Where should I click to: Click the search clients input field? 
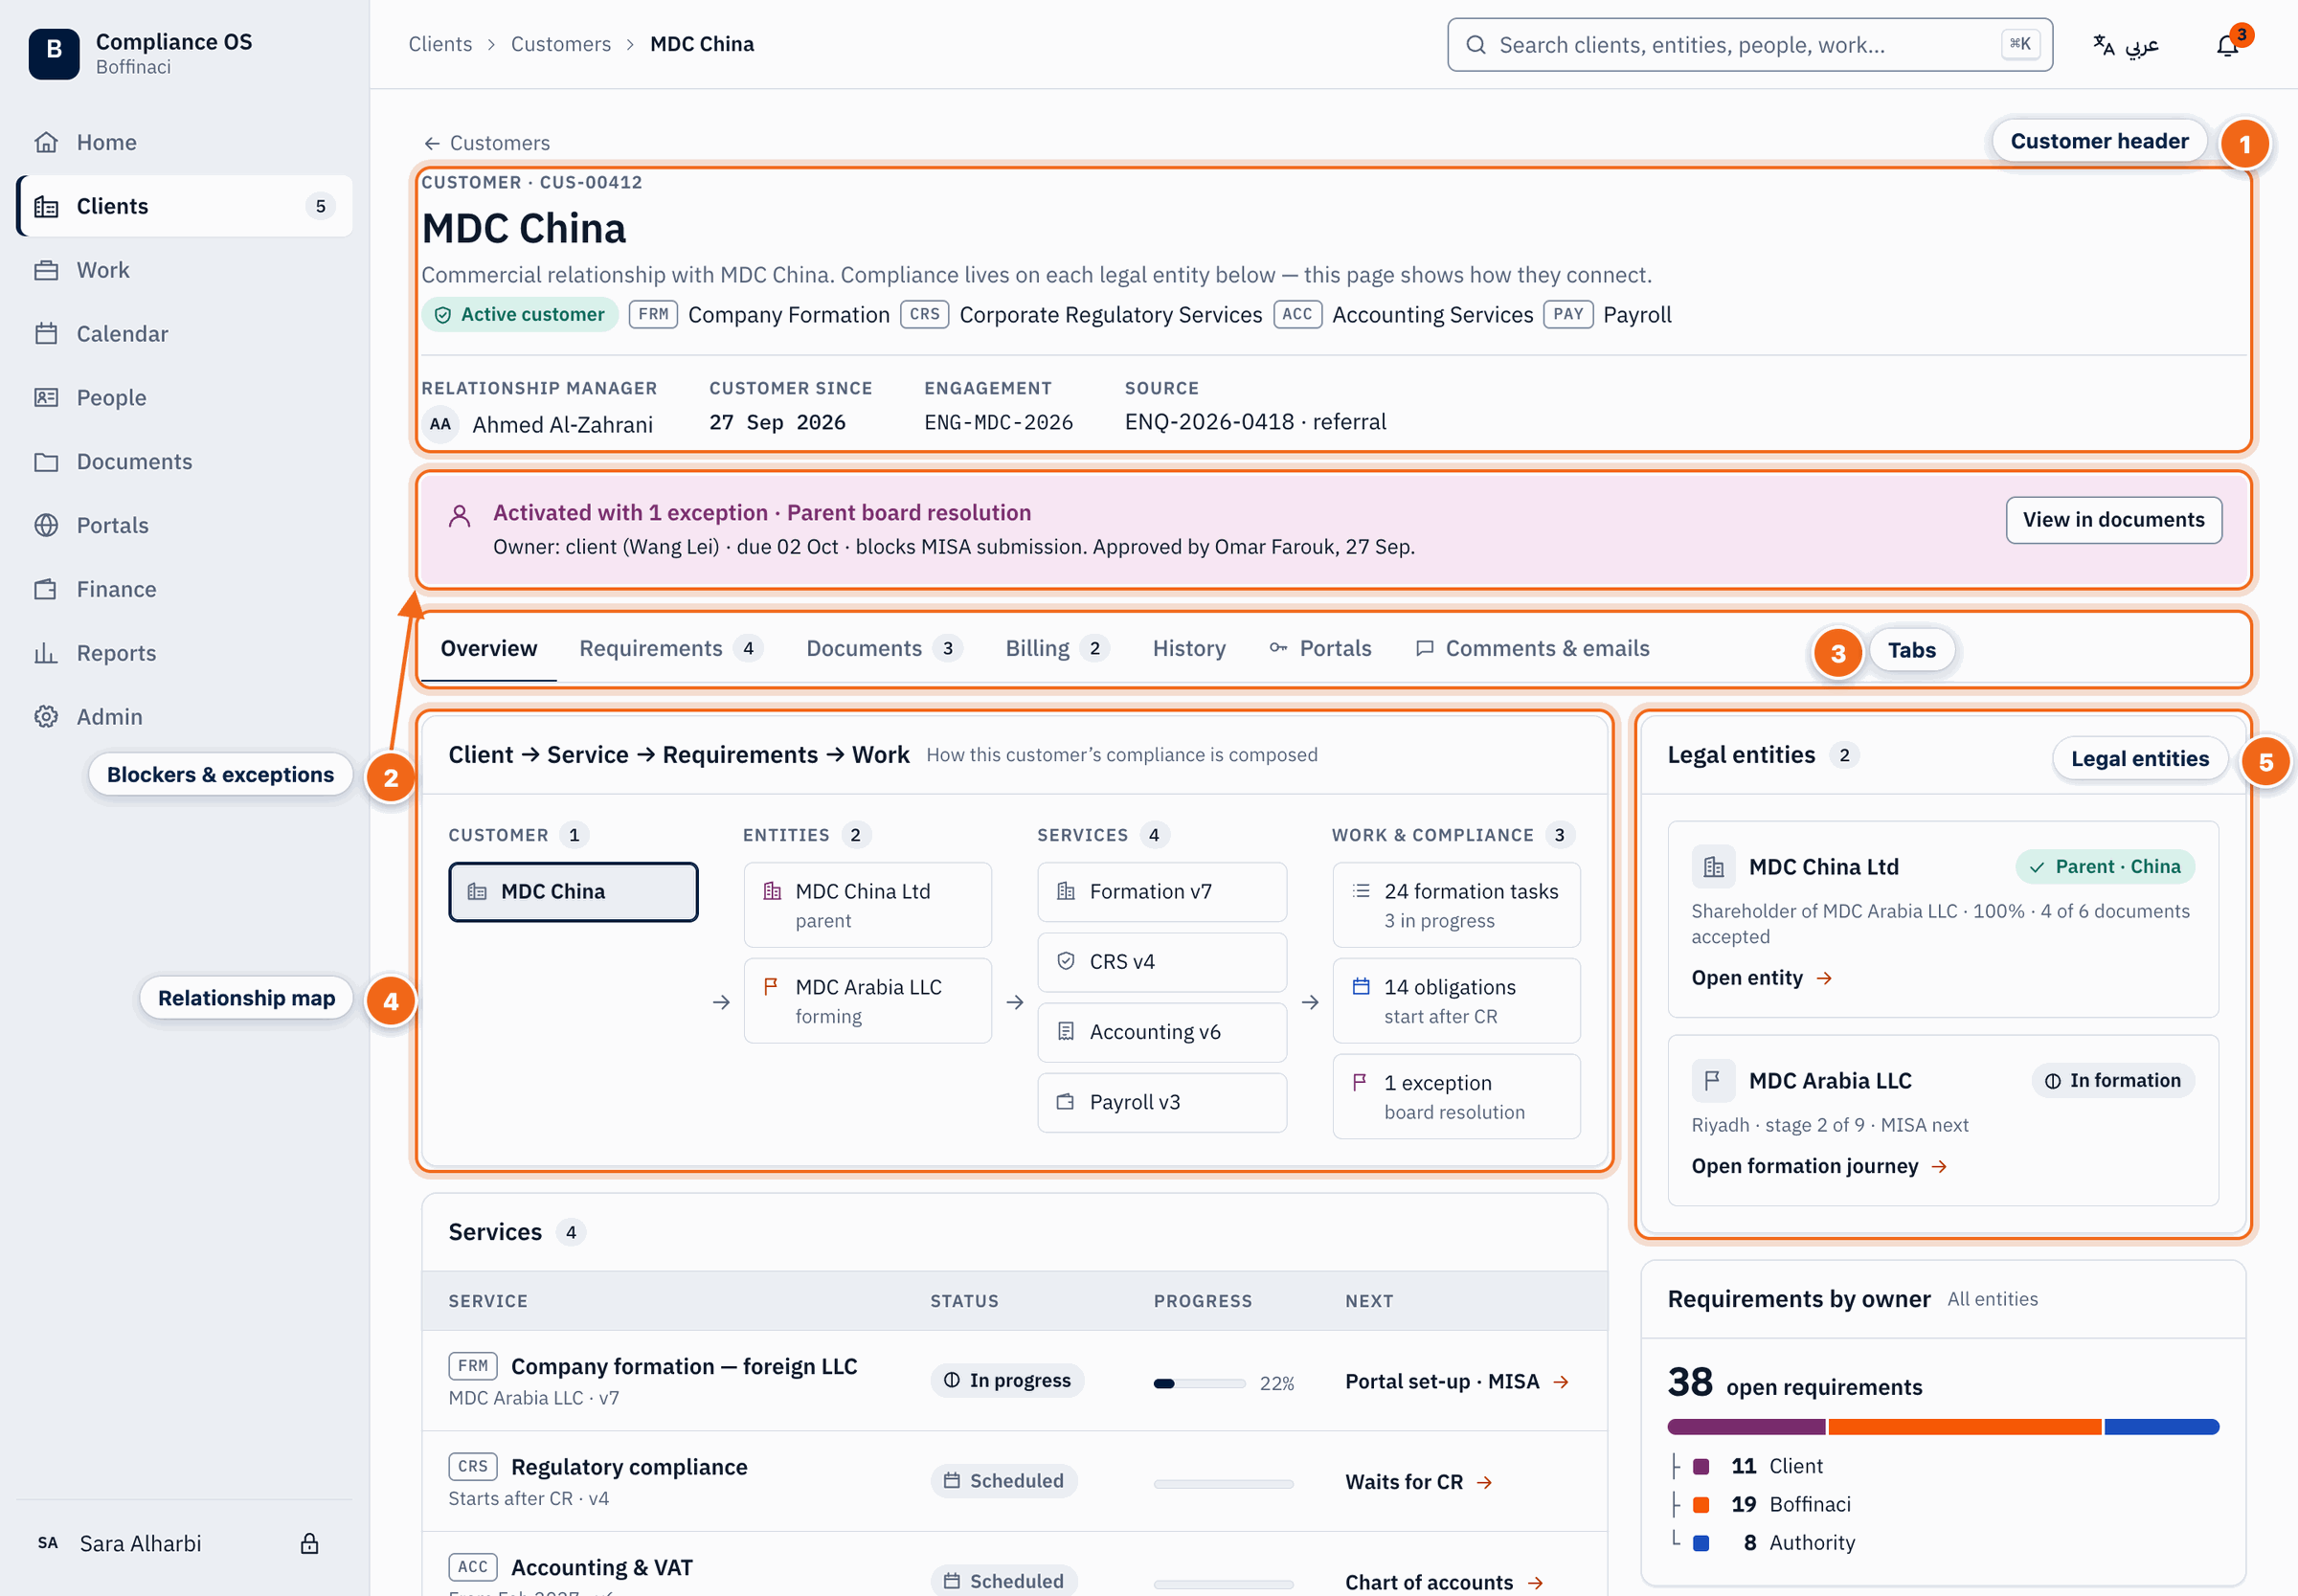coord(1749,45)
